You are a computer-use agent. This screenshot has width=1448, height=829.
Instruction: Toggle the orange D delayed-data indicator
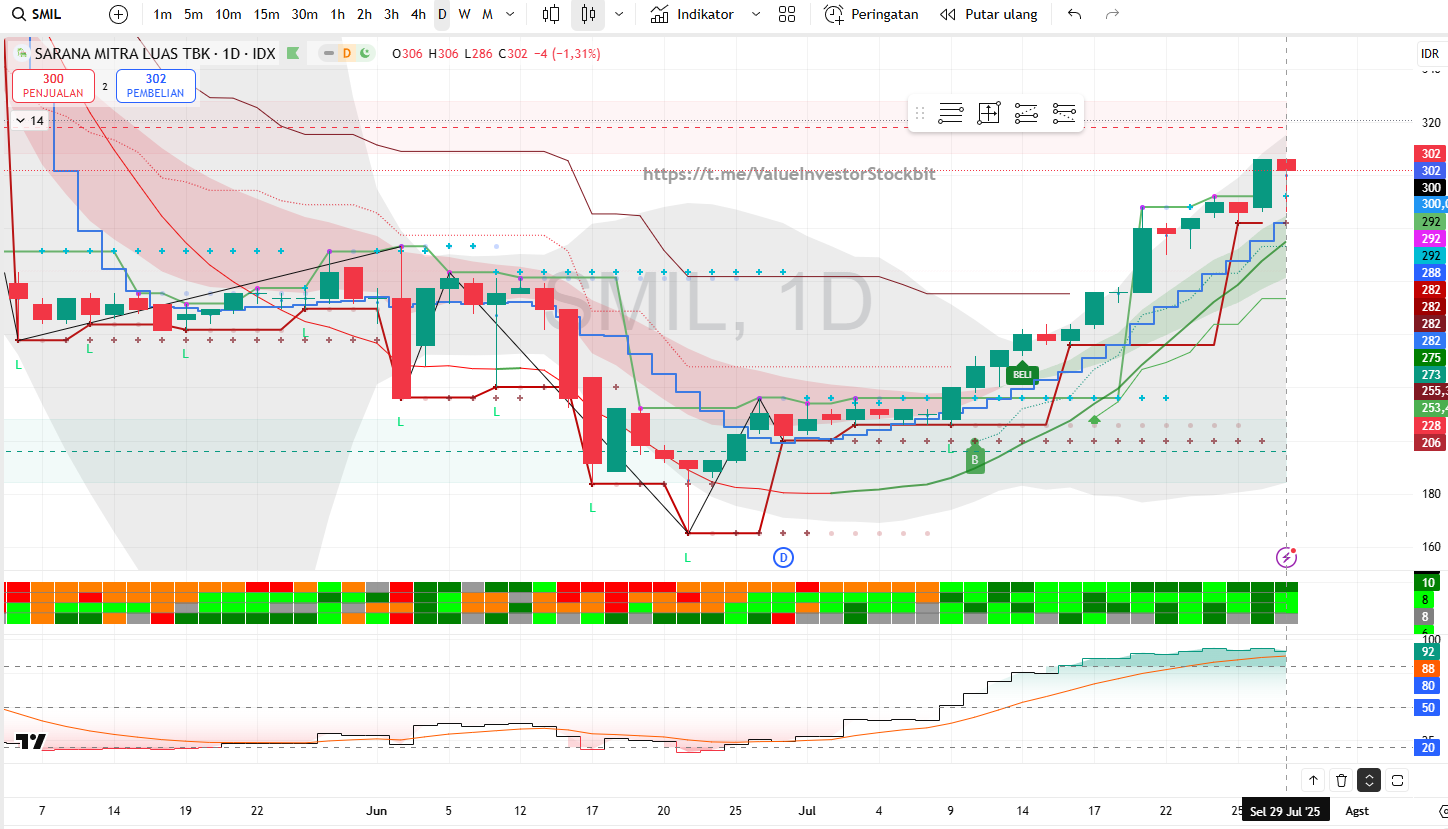click(x=347, y=53)
